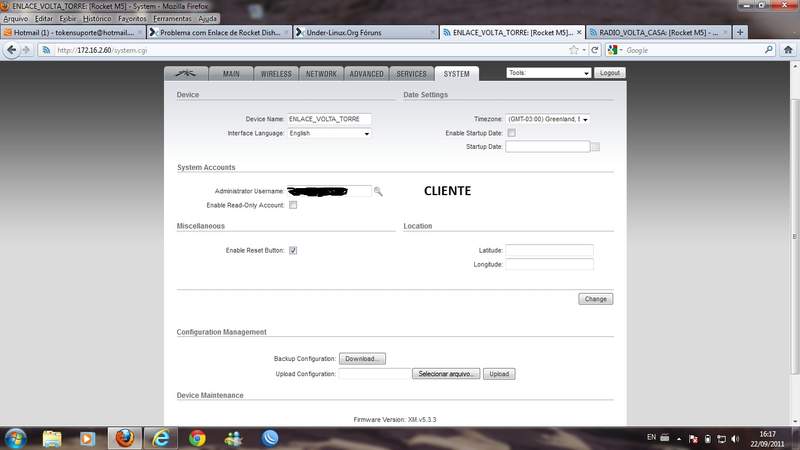Open Messenger taskbar icon
800x450 pixels.
point(234,438)
